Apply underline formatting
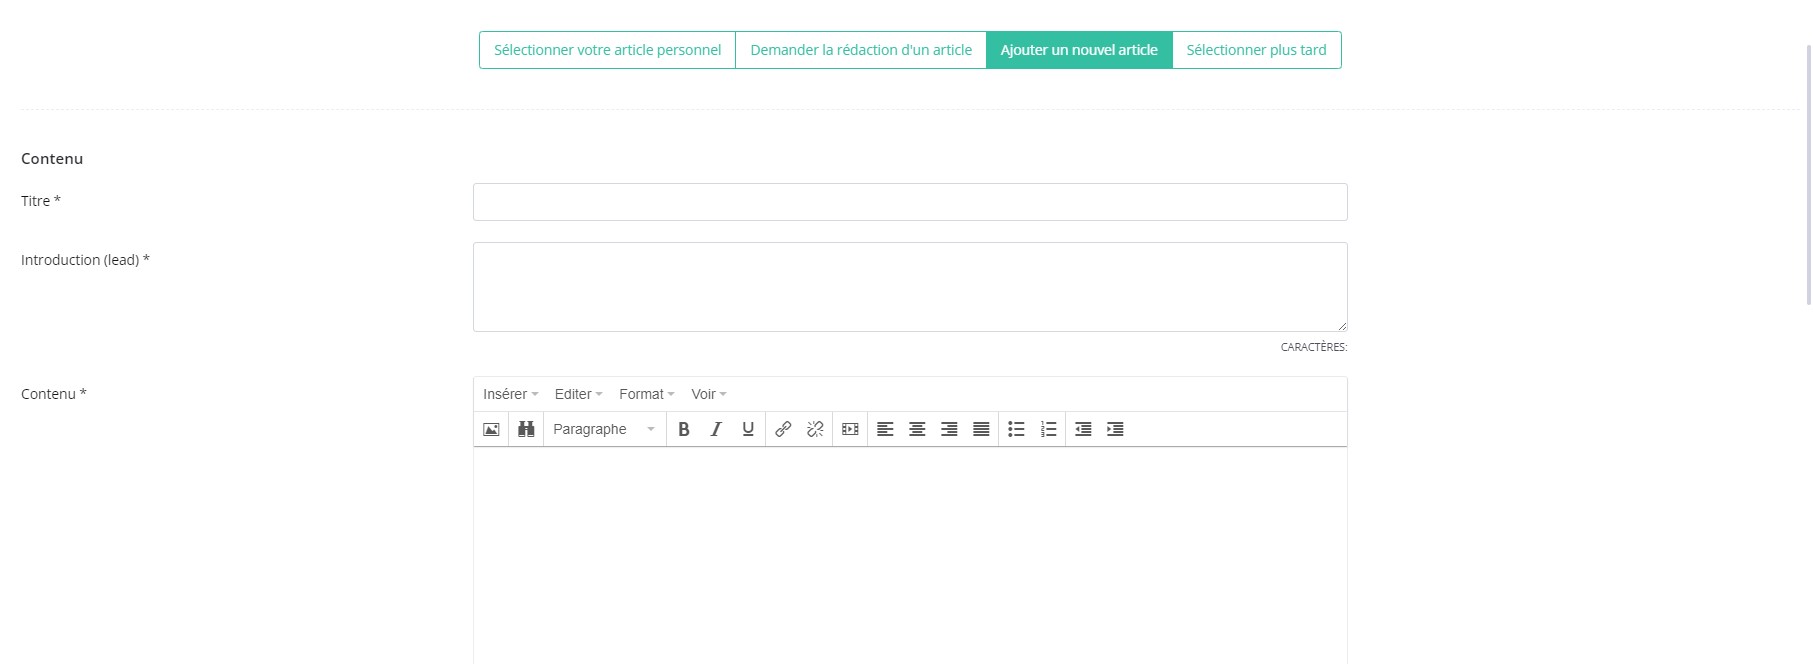 748,429
